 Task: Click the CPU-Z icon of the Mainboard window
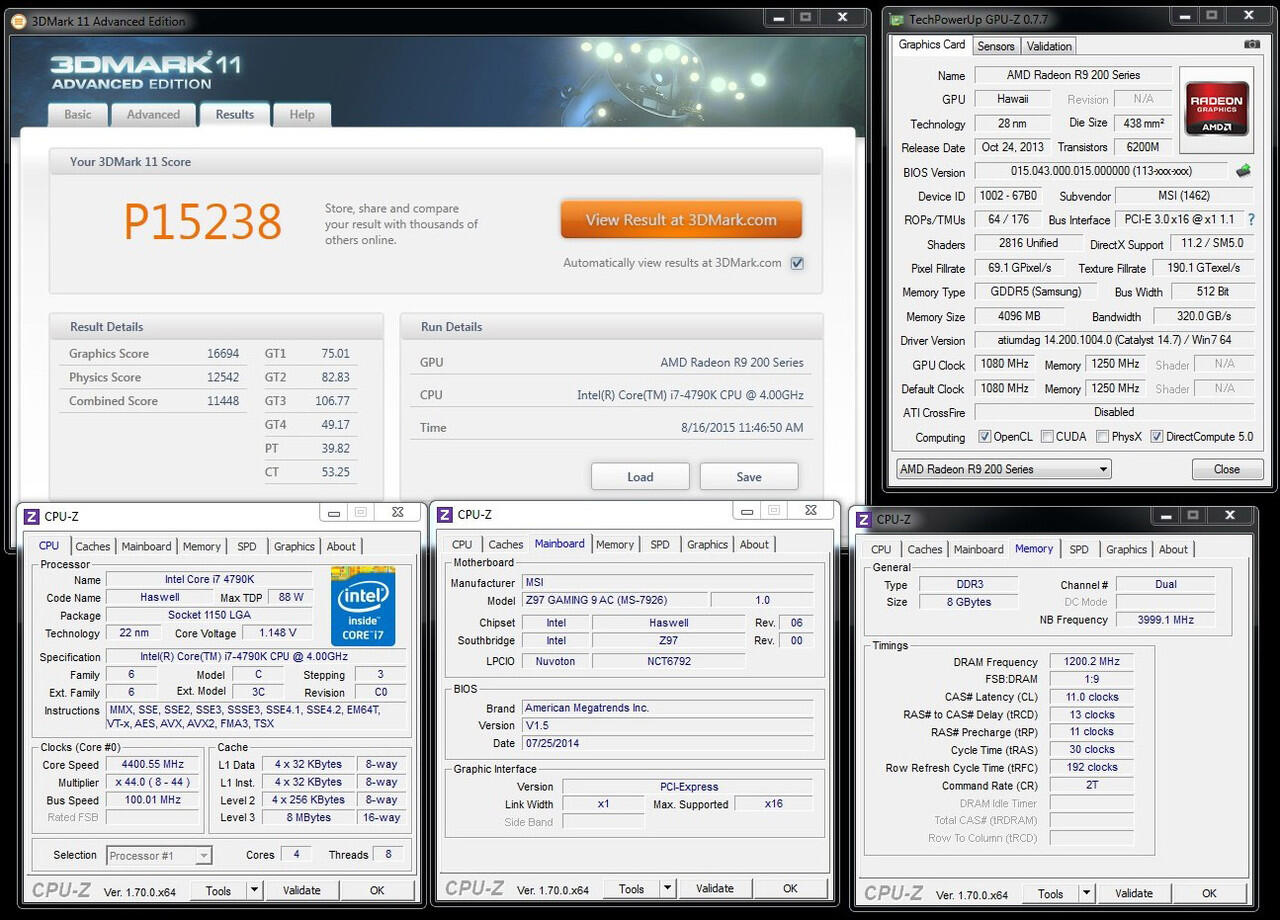445,514
